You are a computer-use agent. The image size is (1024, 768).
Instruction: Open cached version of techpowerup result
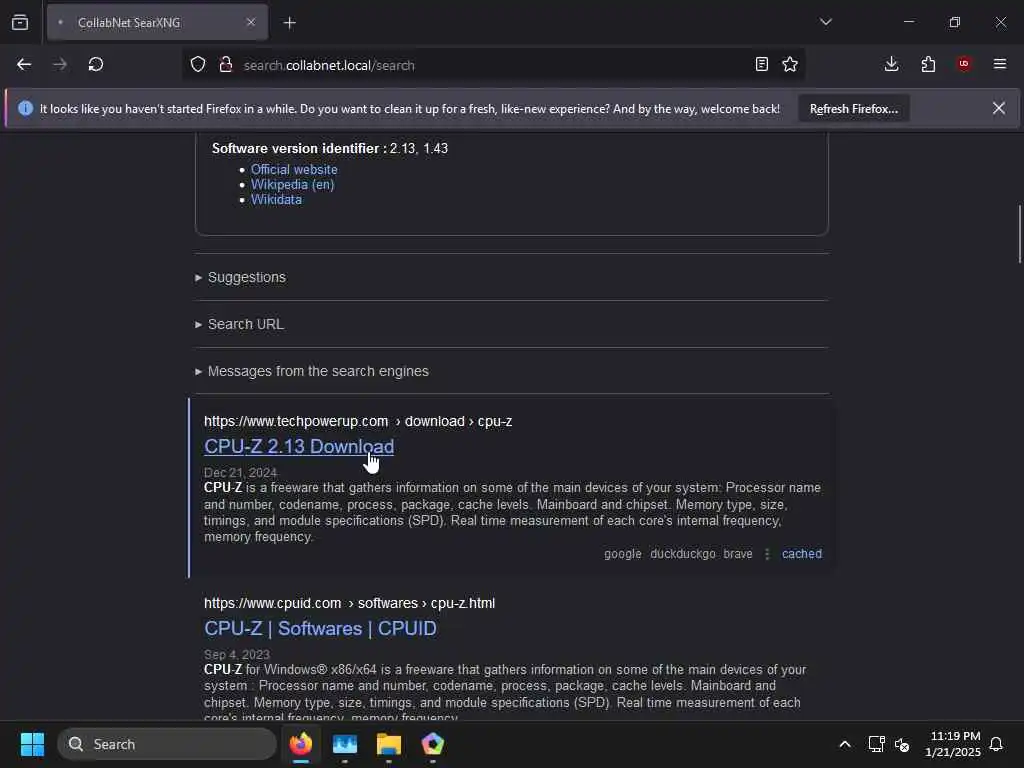pos(801,554)
